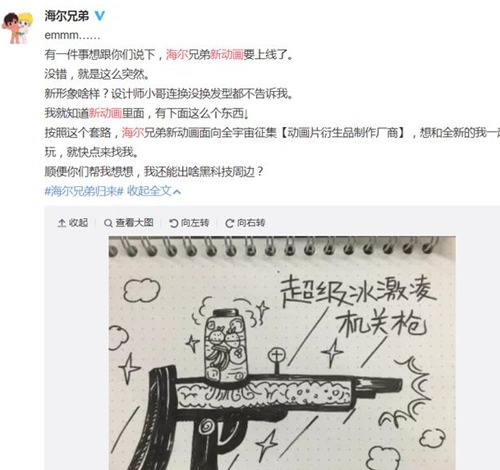This screenshot has height=470, width=500.
Task: Click the 向左转 rotate-left icon
Action: (x=173, y=223)
